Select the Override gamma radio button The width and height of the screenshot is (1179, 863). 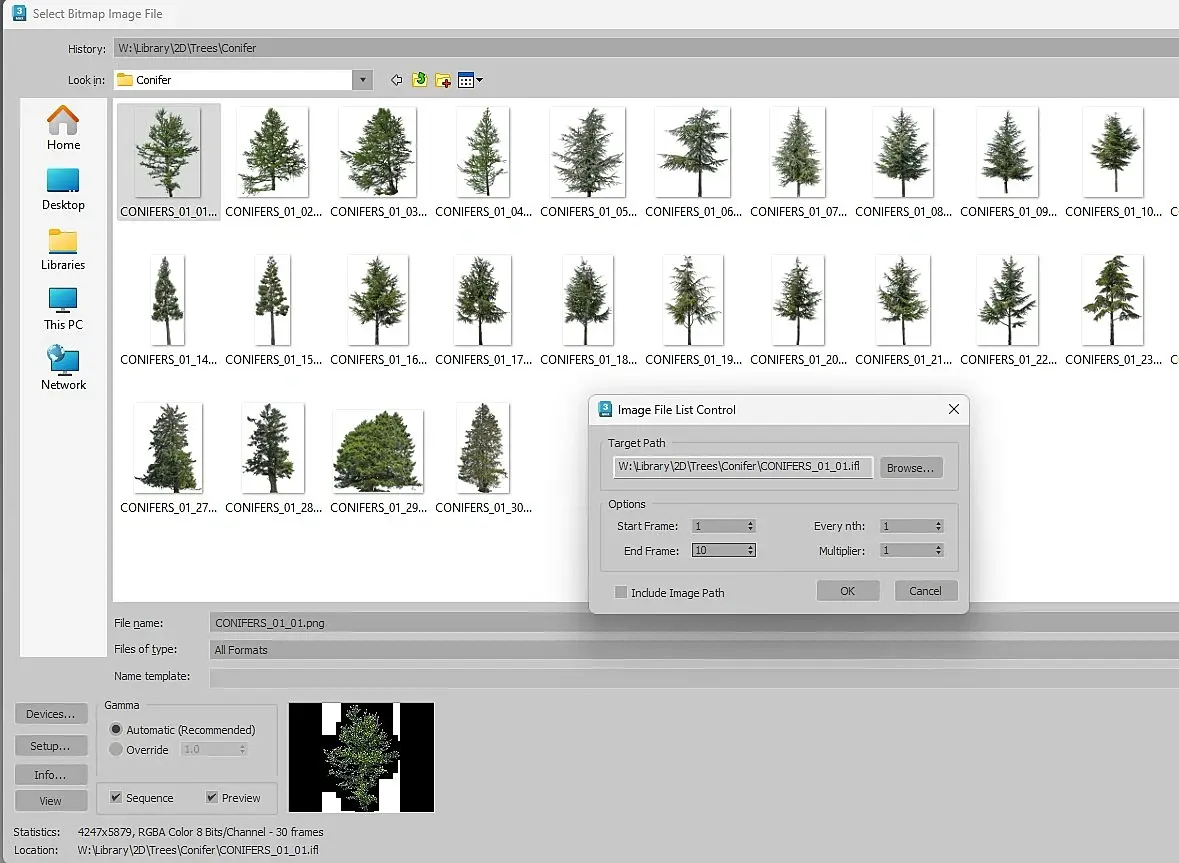tap(116, 749)
